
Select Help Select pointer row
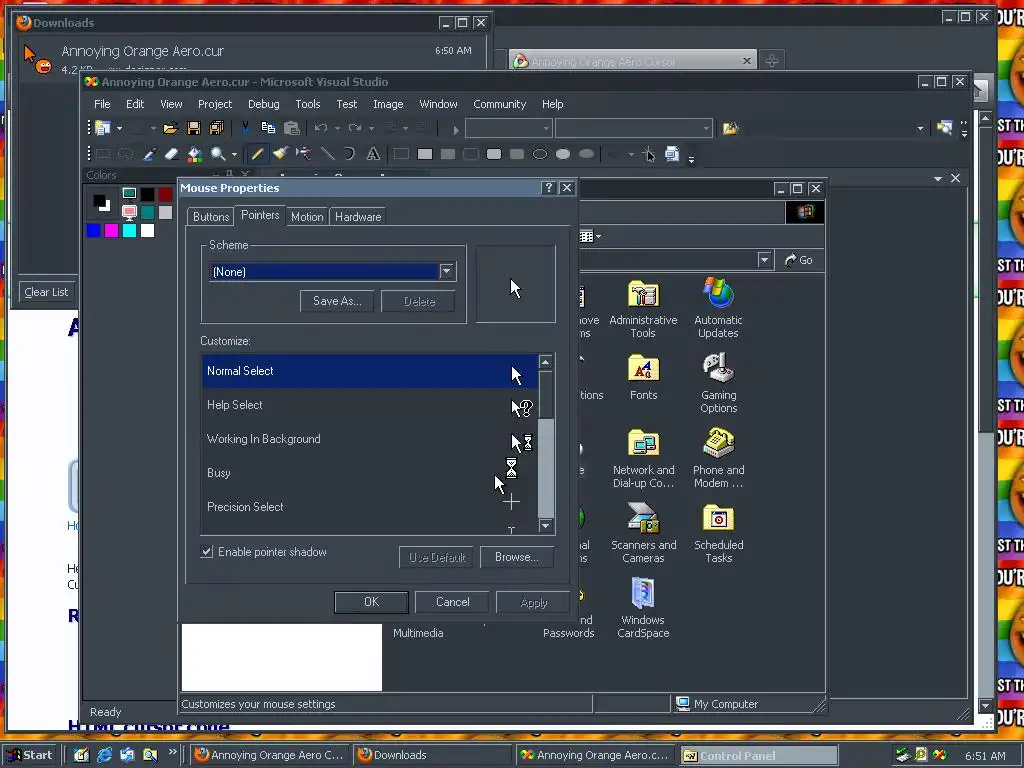(370, 405)
